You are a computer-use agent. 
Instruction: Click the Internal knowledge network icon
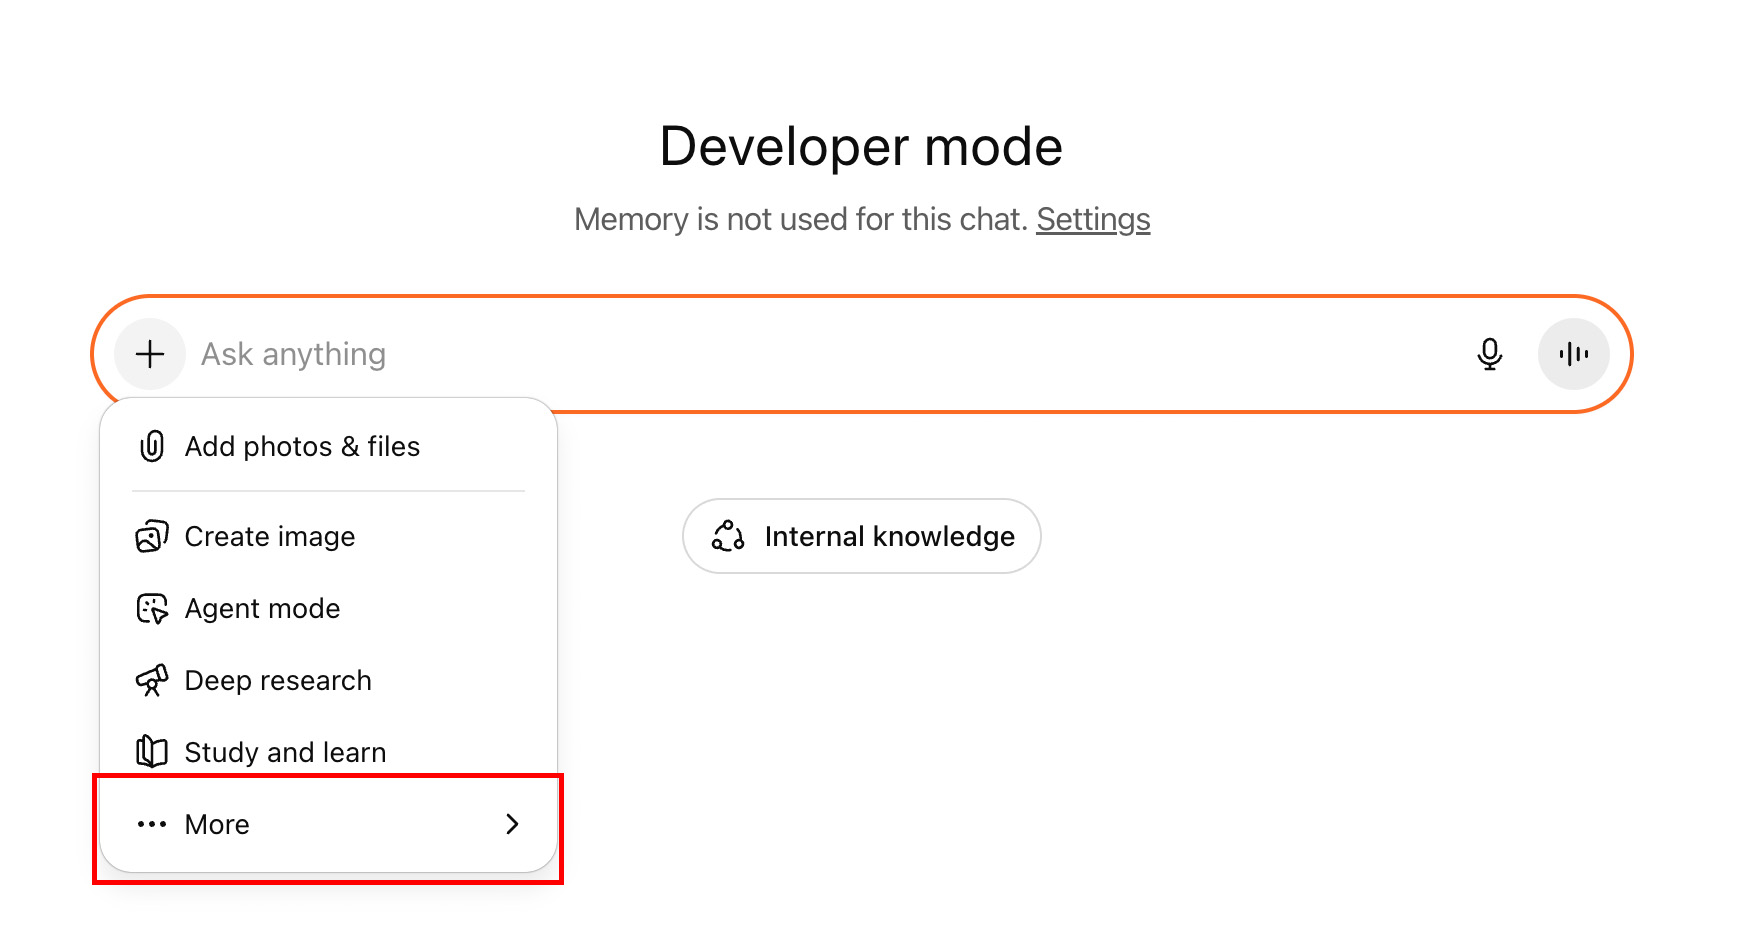point(729,536)
